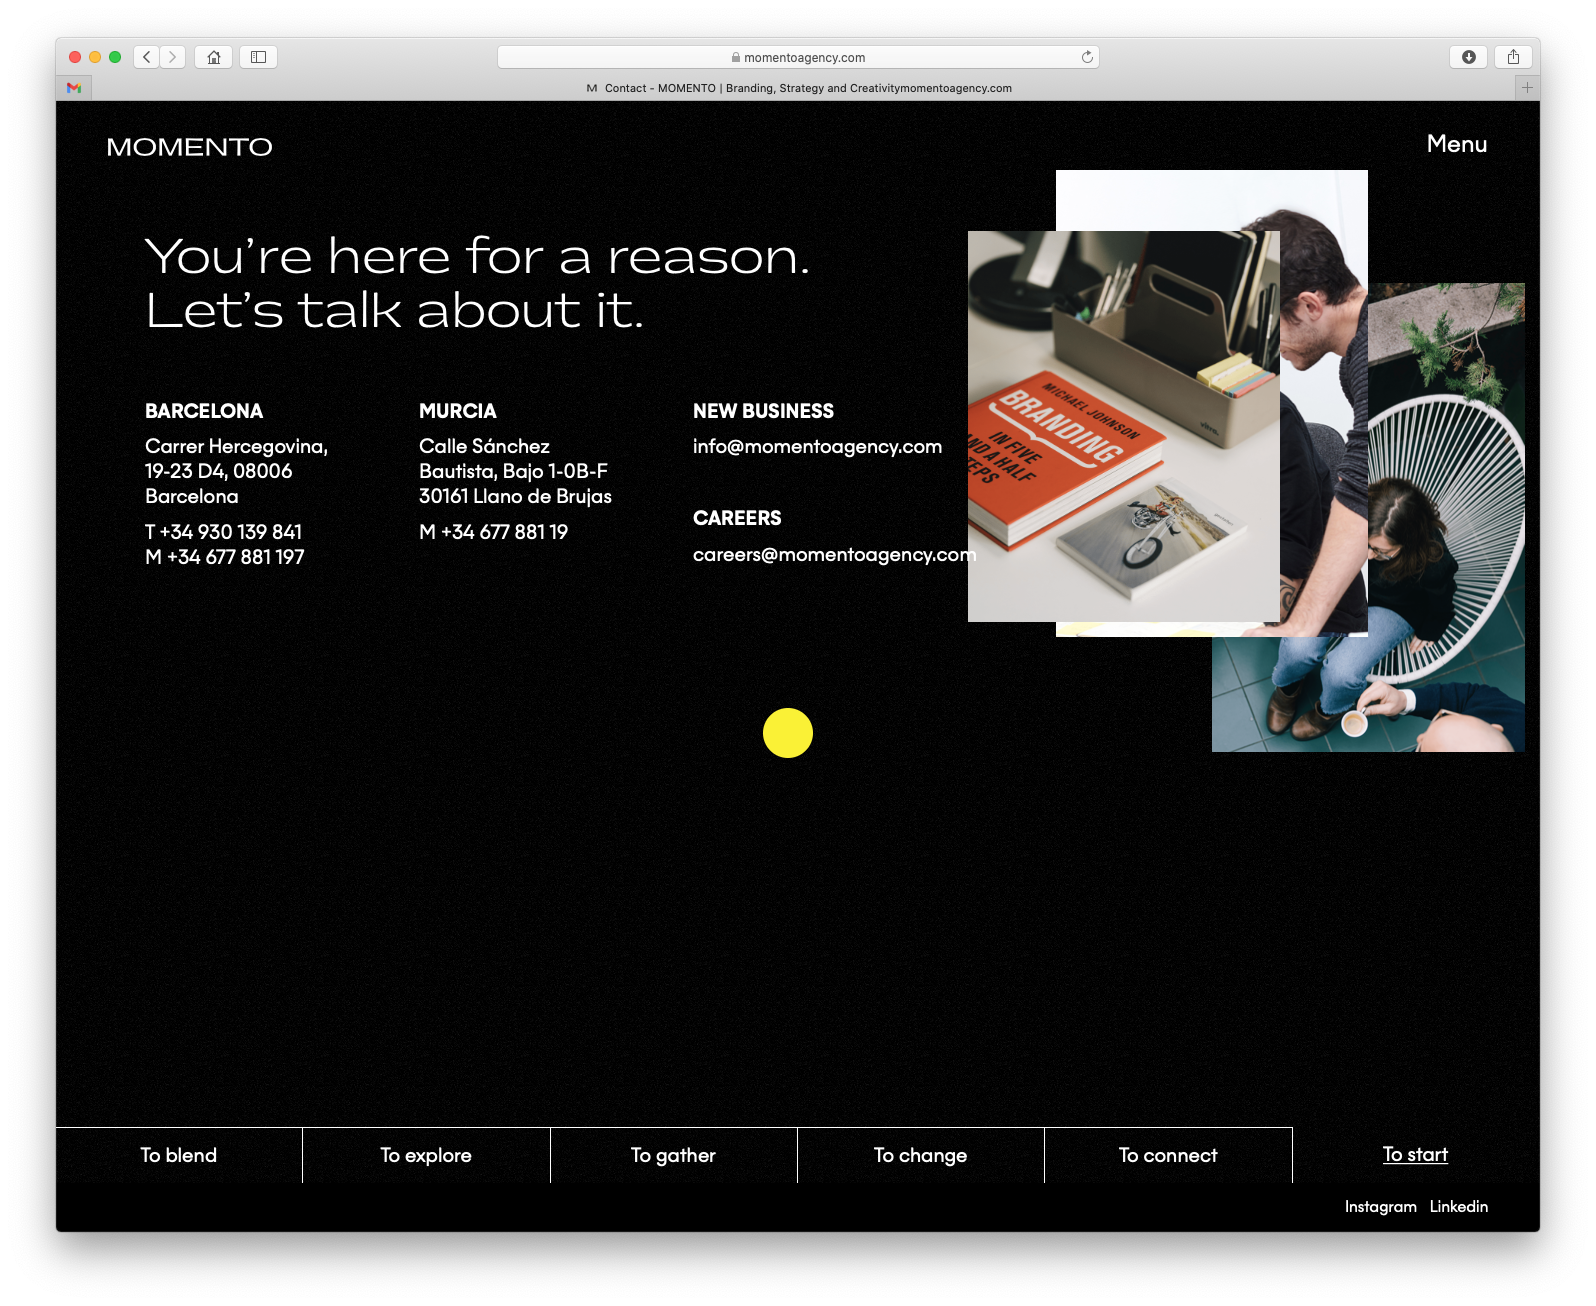Open the pinned Gmail tab icon
This screenshot has width=1596, height=1306.
(74, 88)
